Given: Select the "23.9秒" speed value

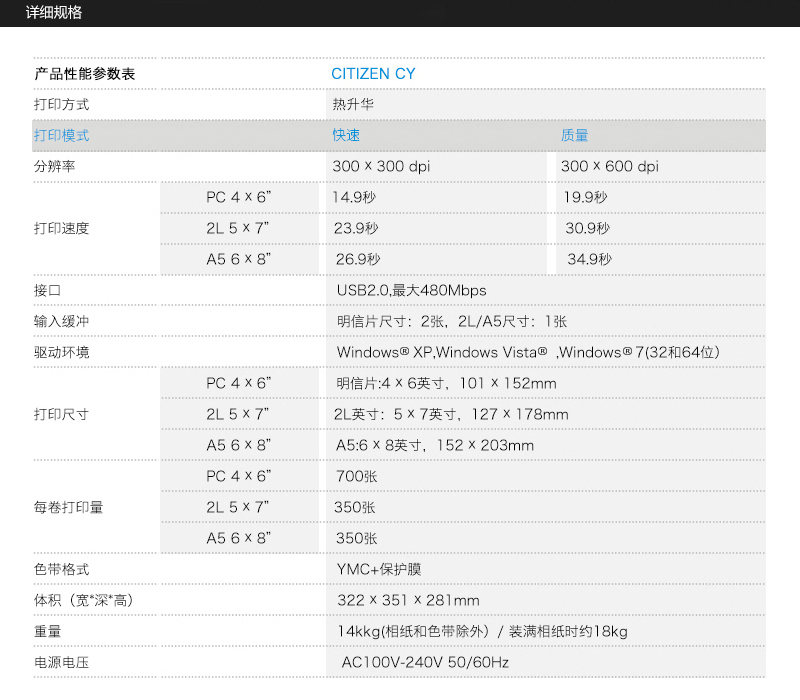Looking at the screenshot, I should tap(356, 228).
